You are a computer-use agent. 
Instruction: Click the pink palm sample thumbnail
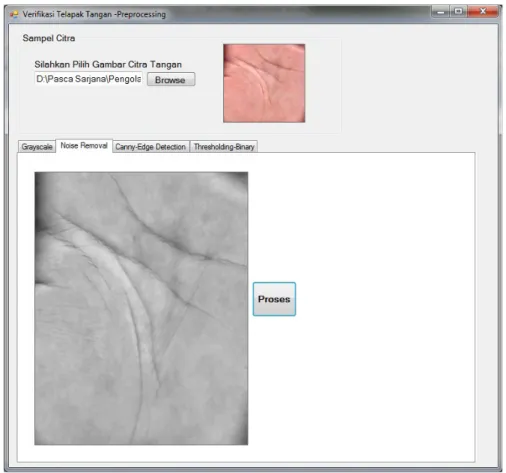[x=264, y=83]
